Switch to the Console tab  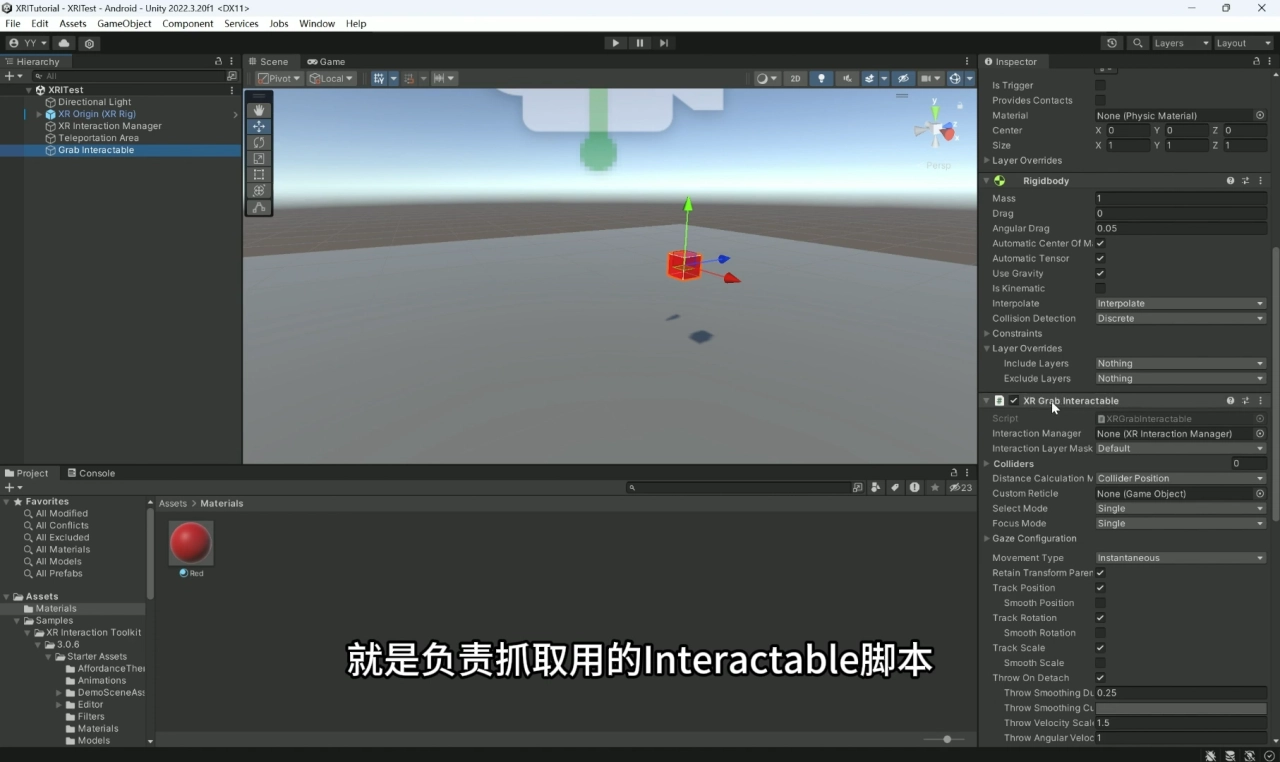tap(91, 473)
